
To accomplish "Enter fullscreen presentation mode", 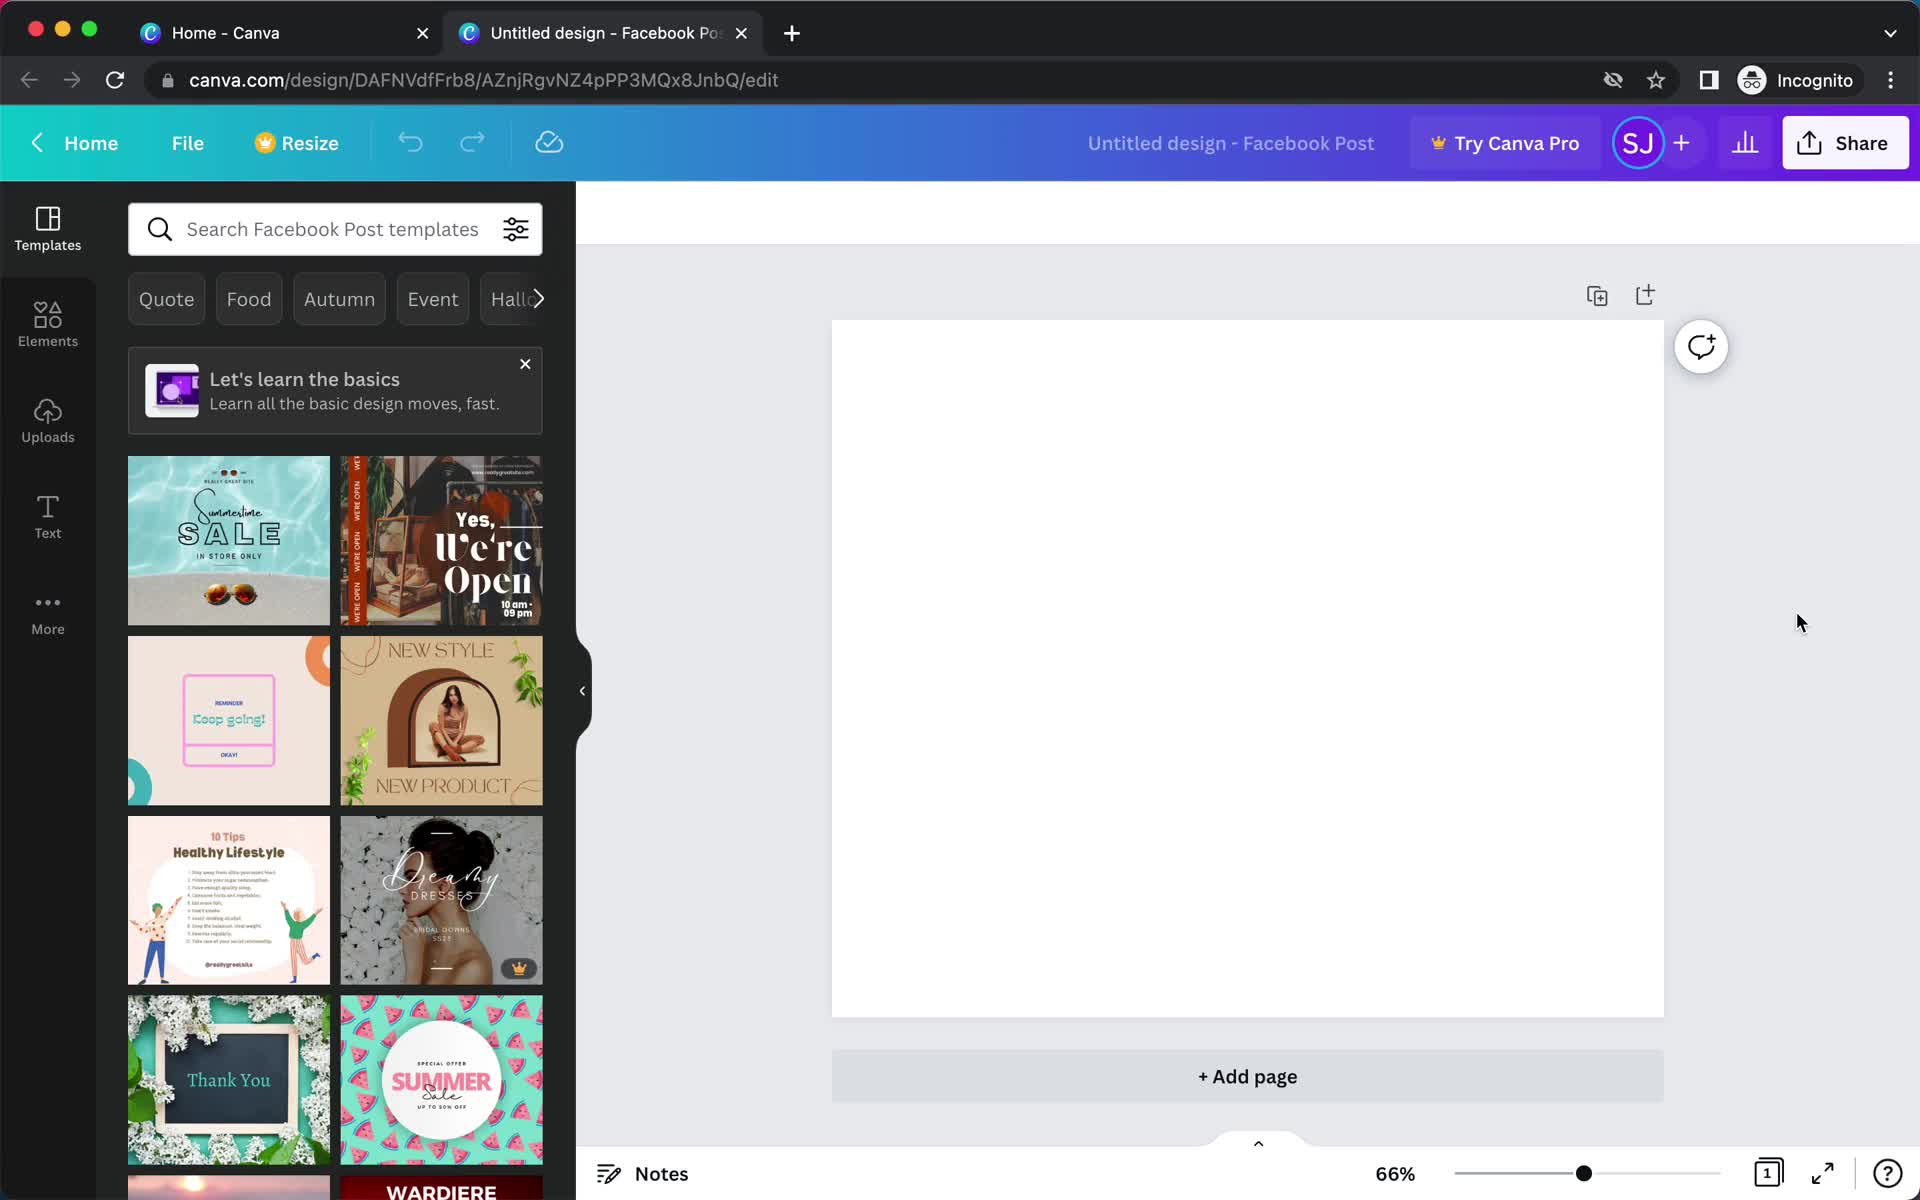I will pyautogui.click(x=1823, y=1173).
